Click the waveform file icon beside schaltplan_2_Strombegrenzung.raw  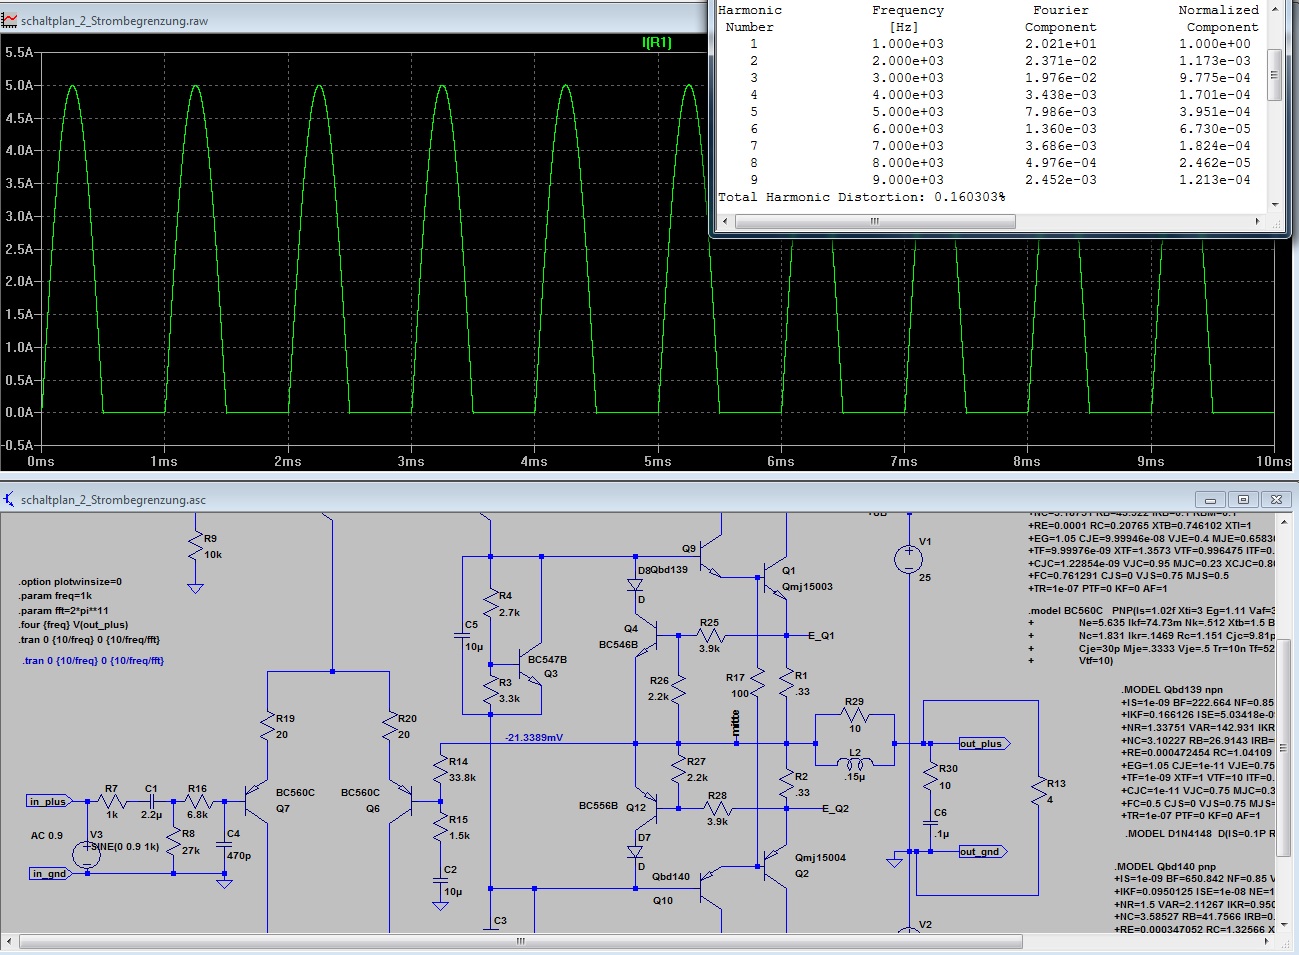coord(10,20)
